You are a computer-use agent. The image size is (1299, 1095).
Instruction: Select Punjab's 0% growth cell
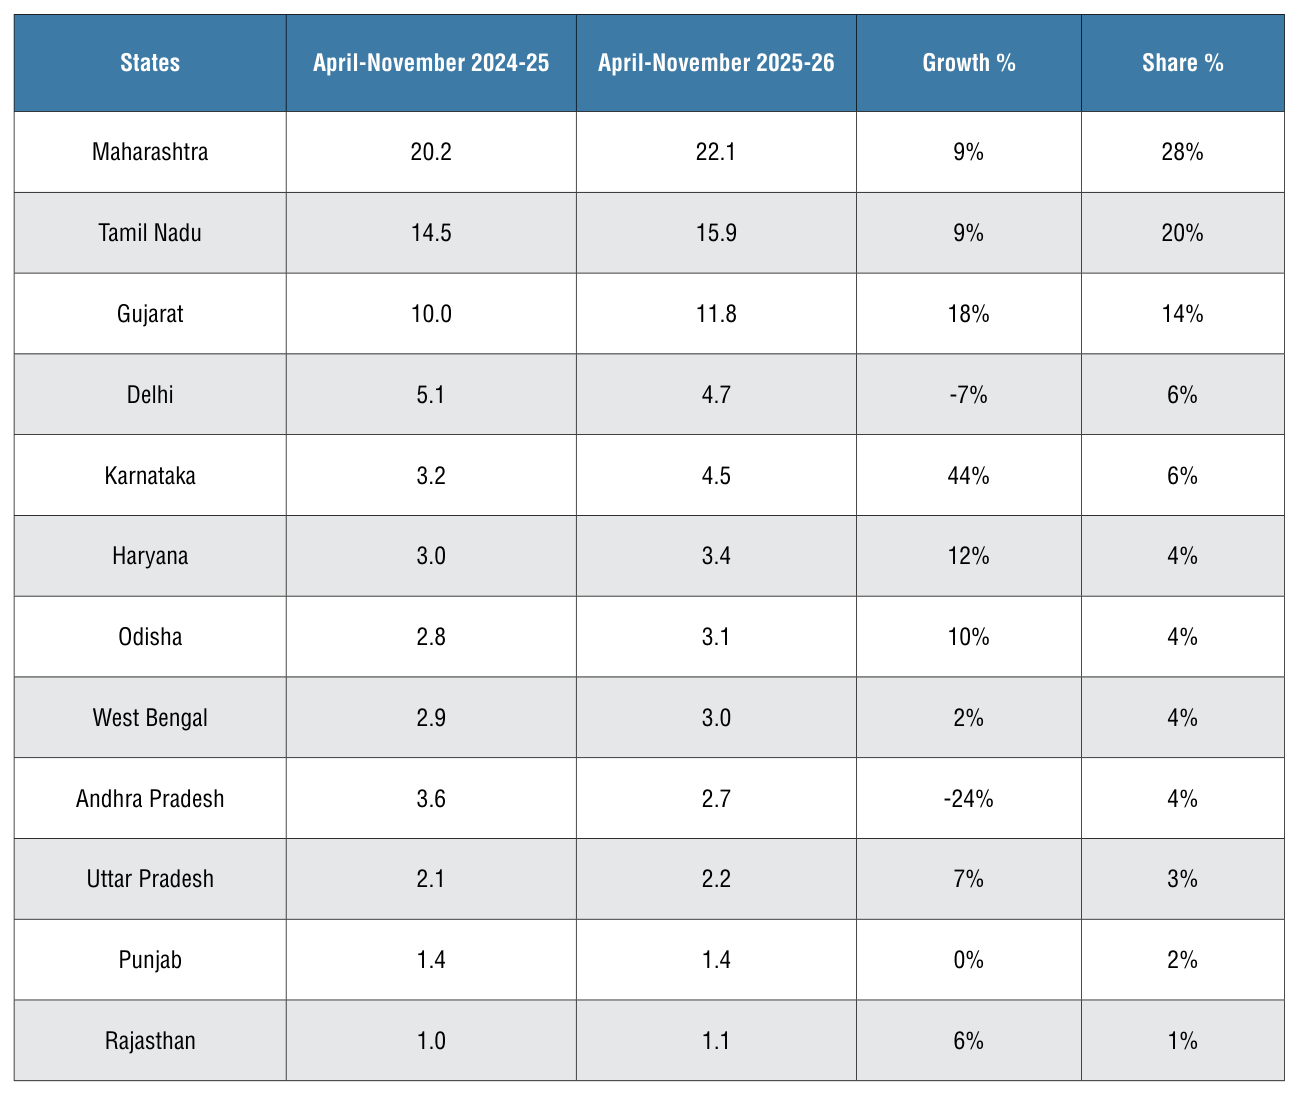(969, 960)
